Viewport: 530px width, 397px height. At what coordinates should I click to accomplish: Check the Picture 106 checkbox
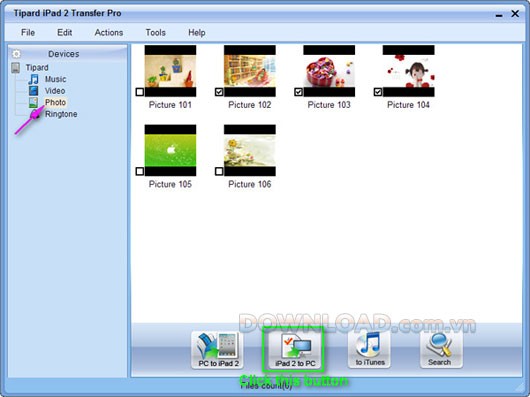219,171
